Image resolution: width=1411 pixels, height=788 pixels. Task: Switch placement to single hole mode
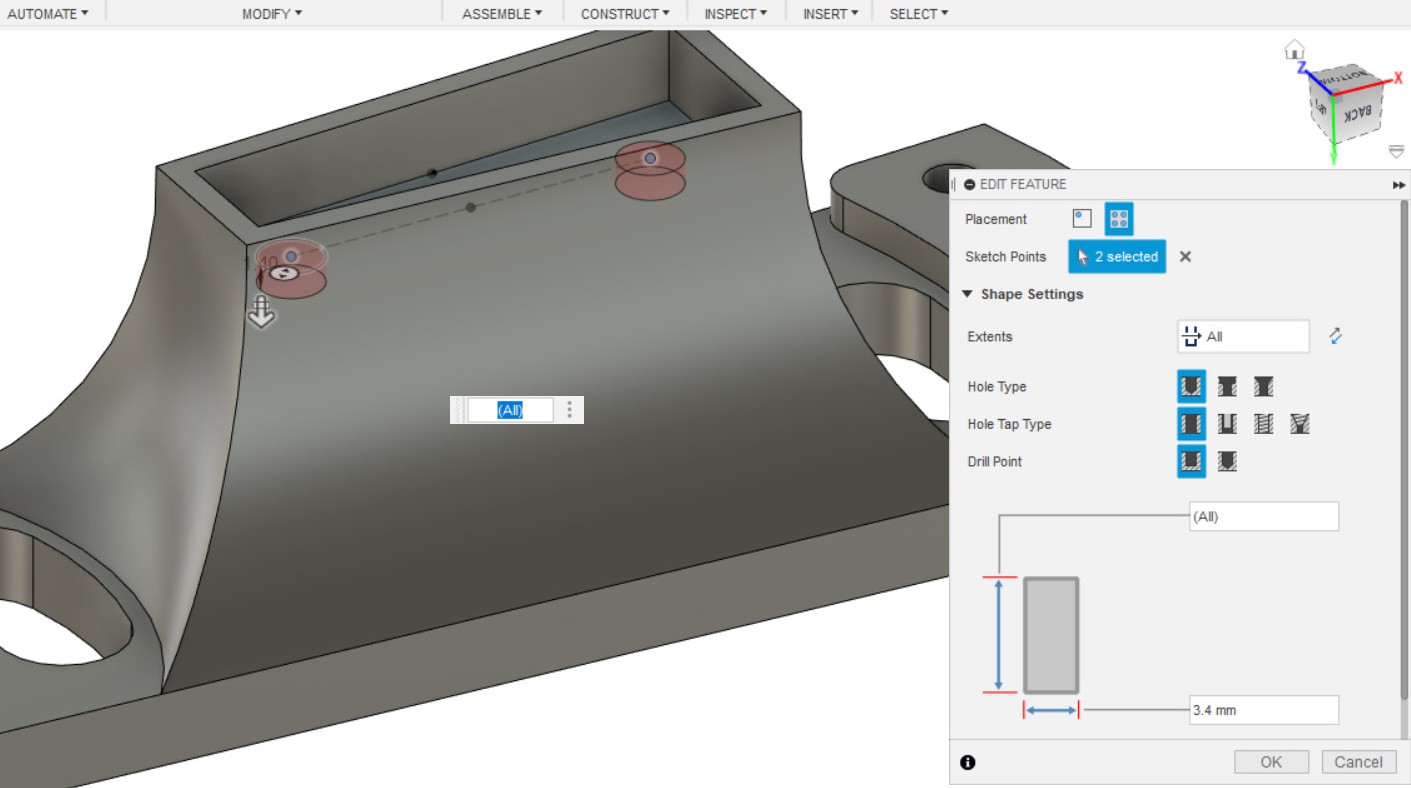pyautogui.click(x=1082, y=219)
